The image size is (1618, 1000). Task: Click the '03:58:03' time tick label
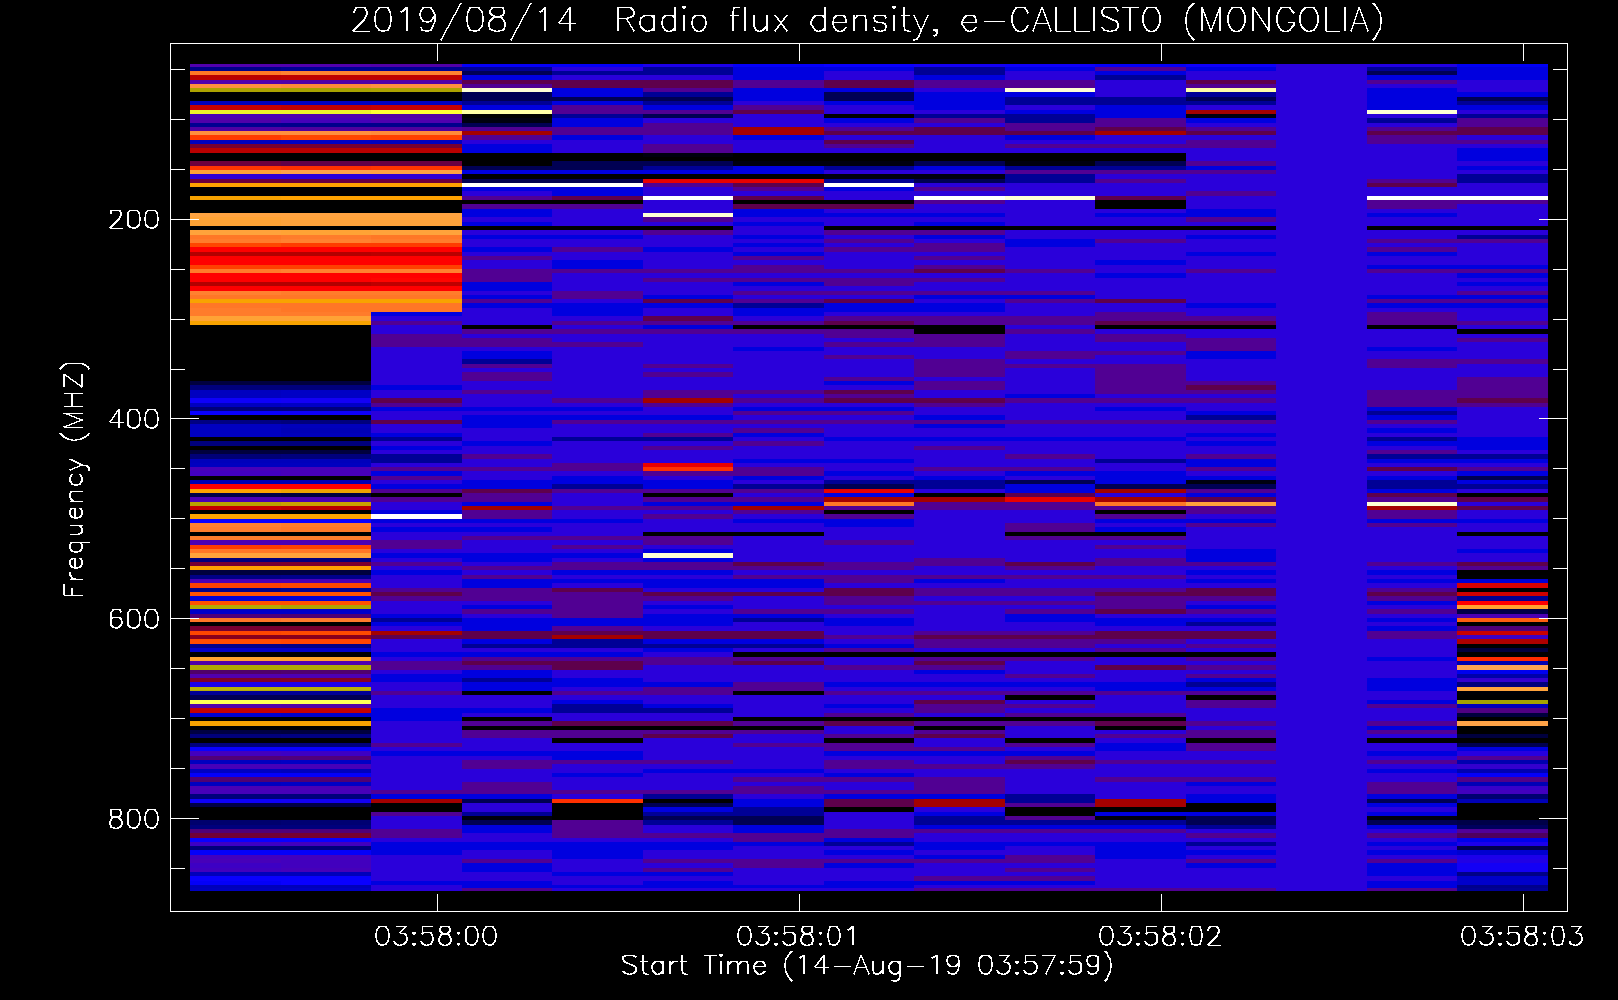coord(1522,936)
